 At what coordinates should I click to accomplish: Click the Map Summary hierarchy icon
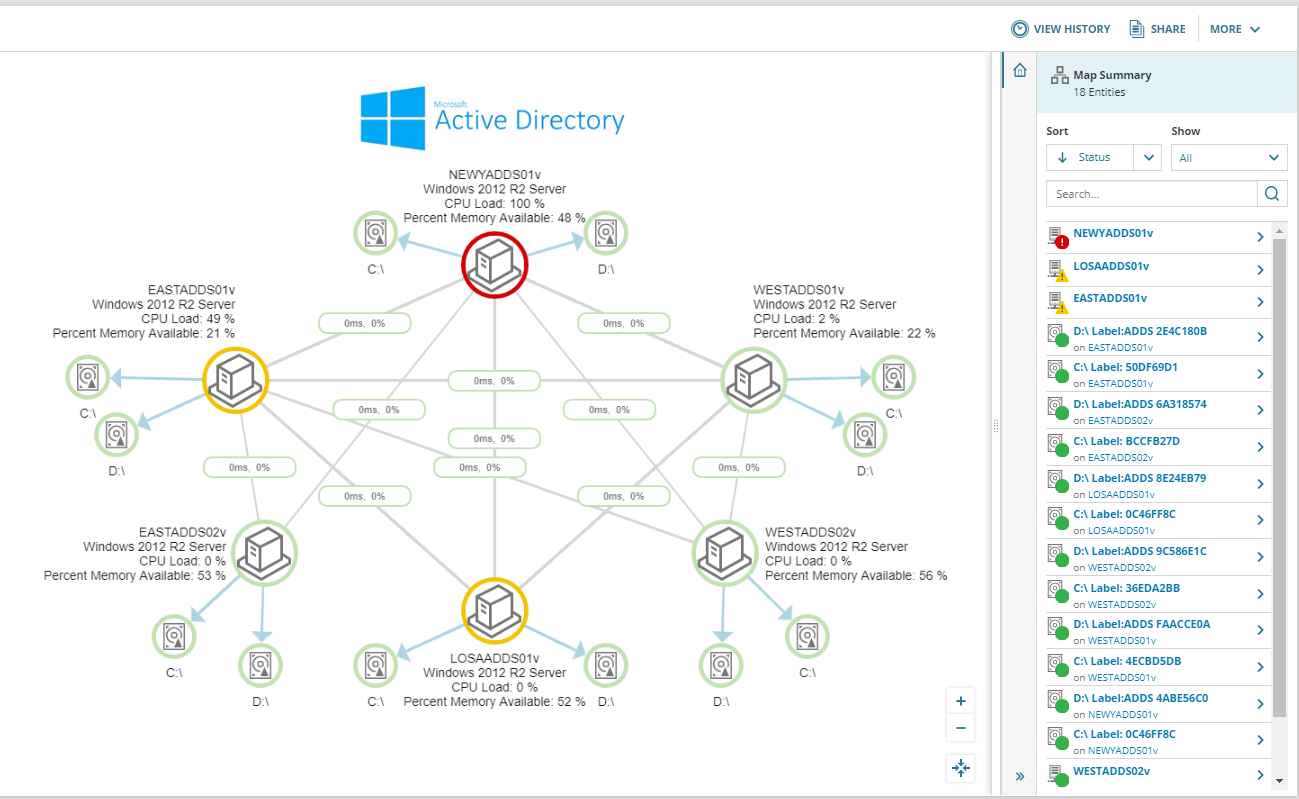(1059, 76)
